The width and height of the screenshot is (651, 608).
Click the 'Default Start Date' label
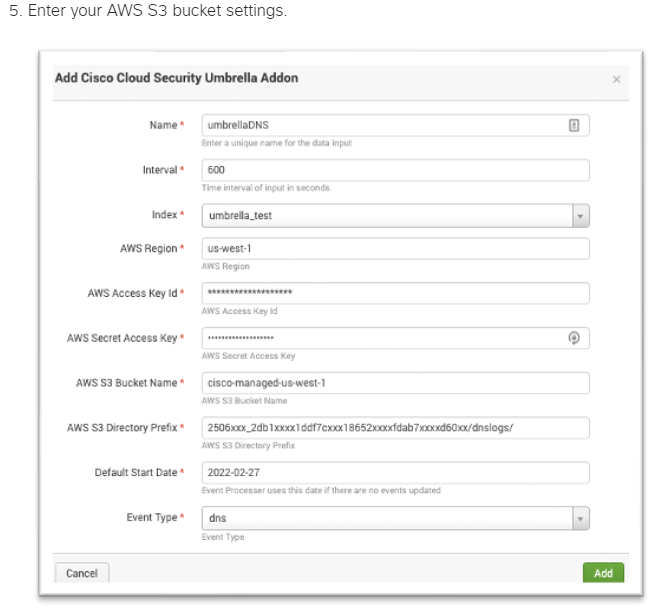[x=136, y=472]
